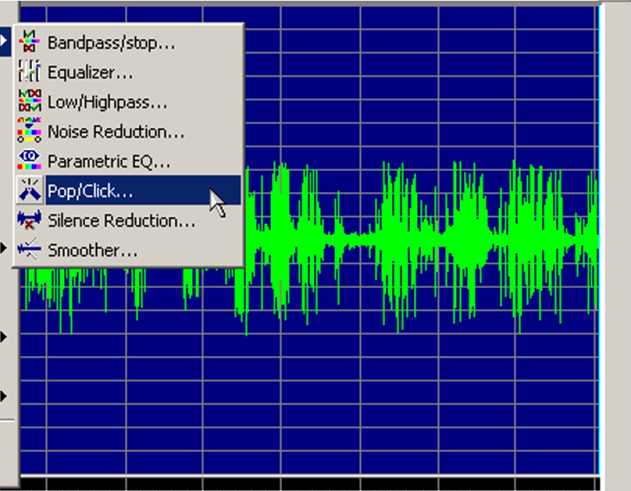
Task: Select Low/Highpass... menu entry
Action: coord(129,101)
